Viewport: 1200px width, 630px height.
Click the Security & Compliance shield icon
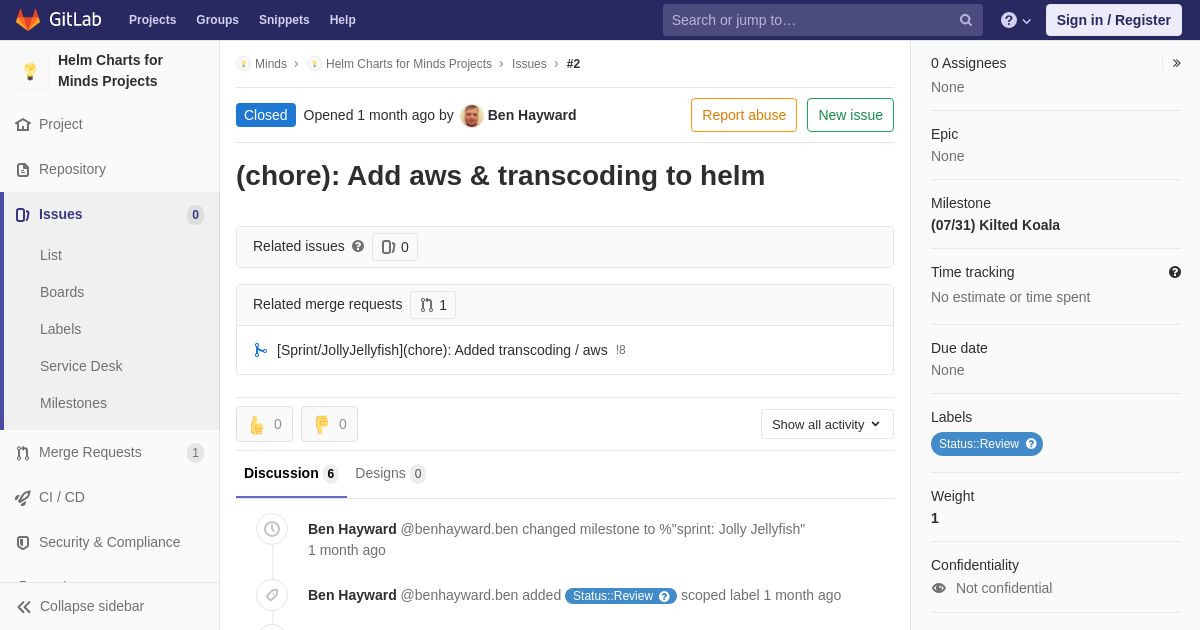click(x=23, y=543)
